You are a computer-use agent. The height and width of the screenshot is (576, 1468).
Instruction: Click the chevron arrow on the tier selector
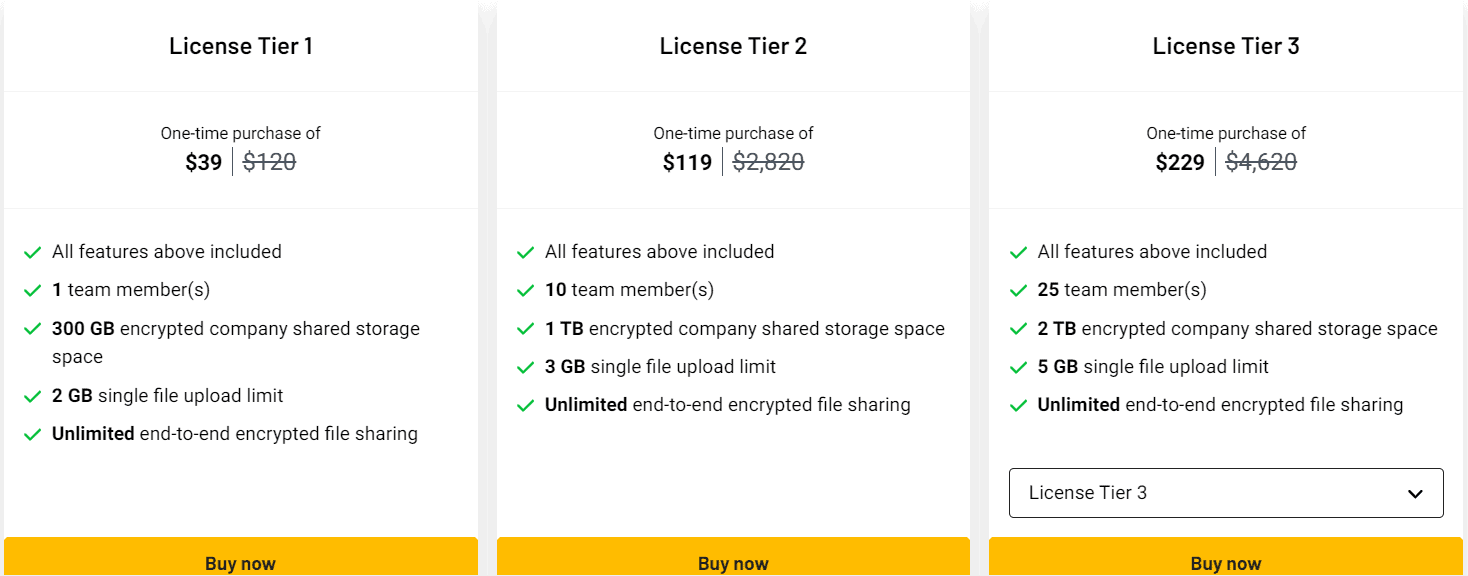(x=1414, y=493)
